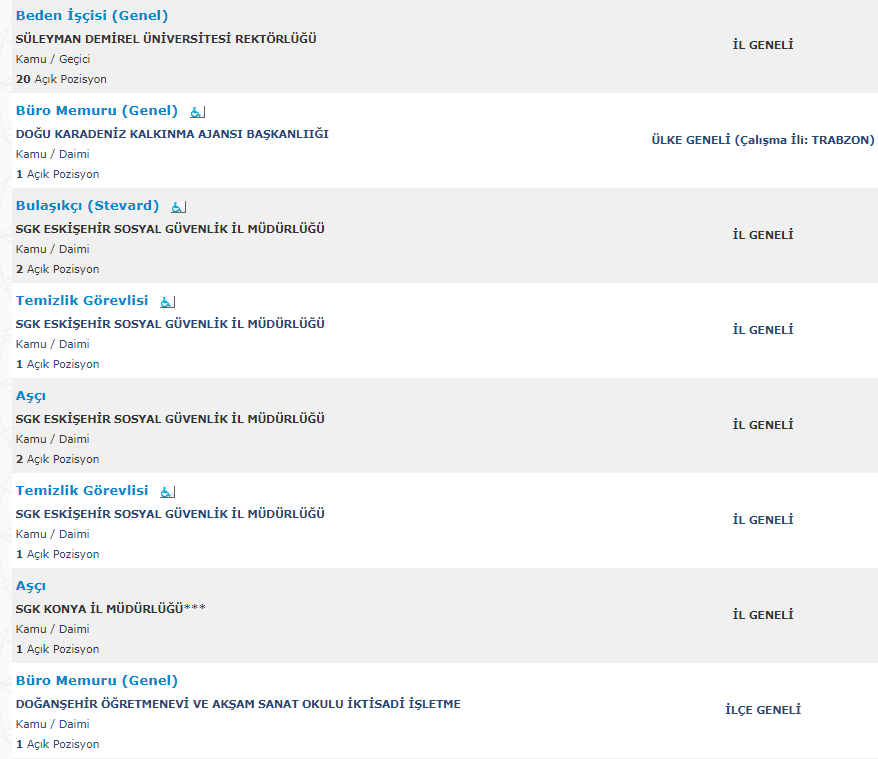The image size is (878, 759).
Task: Open the Aşçı listing at SGK Konya
Action: [x=31, y=586]
